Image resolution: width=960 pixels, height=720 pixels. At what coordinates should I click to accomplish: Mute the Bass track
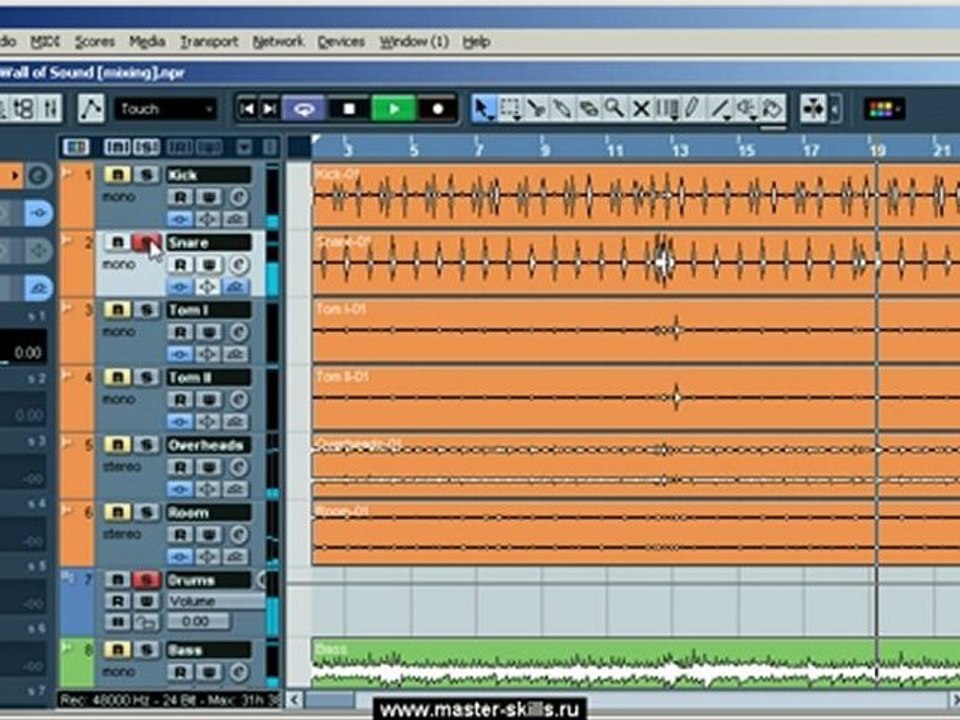point(117,650)
